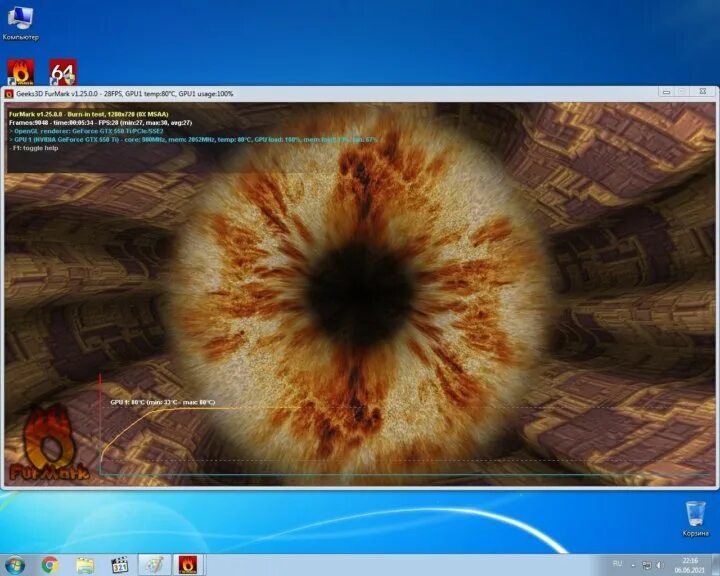The image size is (720, 576).
Task: Open Media Player Classic taskbar icon
Action: click(x=120, y=565)
